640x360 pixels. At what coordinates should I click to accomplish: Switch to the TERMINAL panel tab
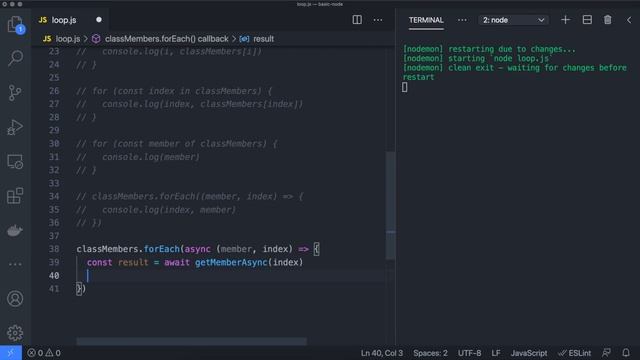[x=426, y=20]
